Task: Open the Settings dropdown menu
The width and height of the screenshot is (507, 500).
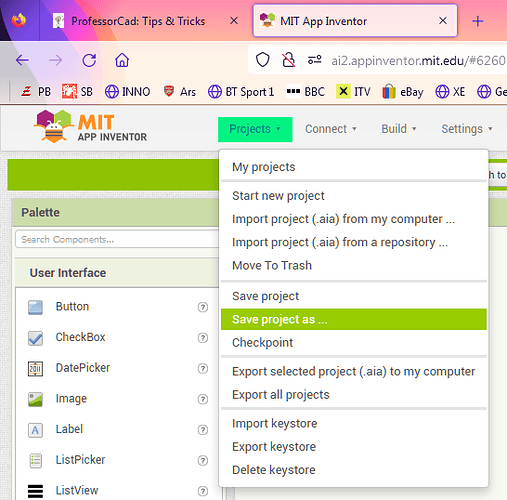Action: 467,129
